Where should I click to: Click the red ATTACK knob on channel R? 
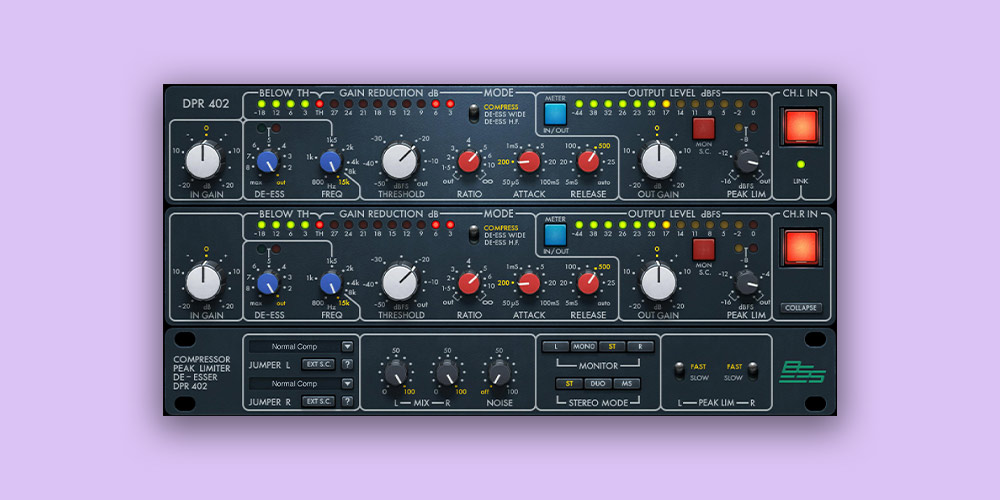coord(529,283)
